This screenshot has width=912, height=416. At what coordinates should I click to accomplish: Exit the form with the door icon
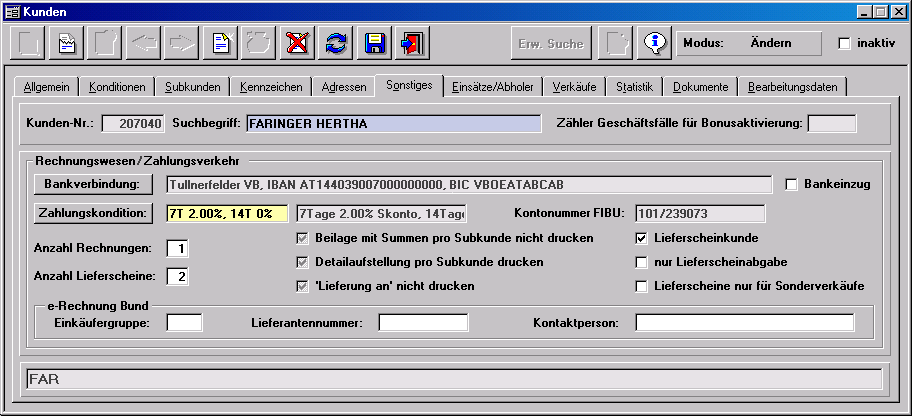coord(411,43)
